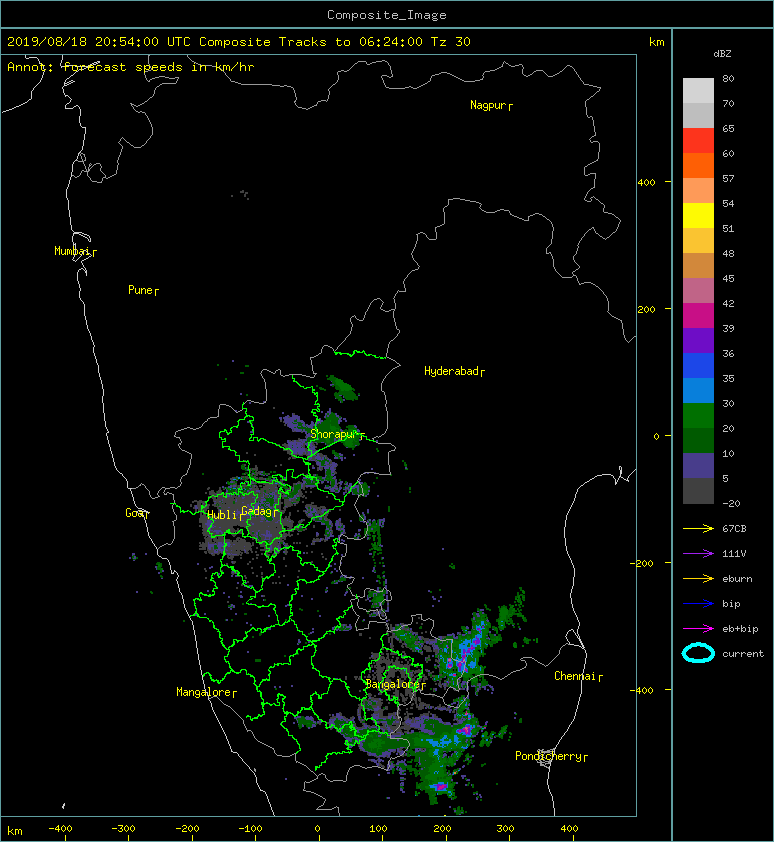
Task: Click the Mumbai city label
Action: [75, 251]
